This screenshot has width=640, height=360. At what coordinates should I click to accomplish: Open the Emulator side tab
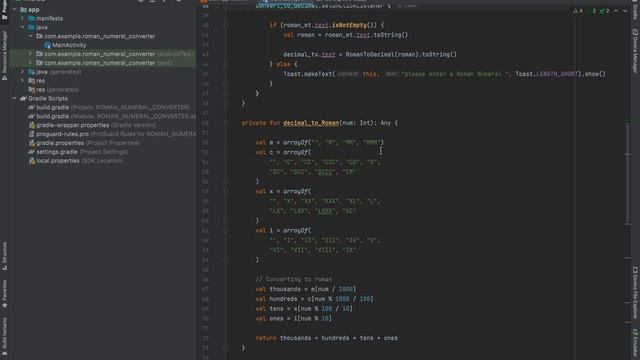click(x=635, y=343)
